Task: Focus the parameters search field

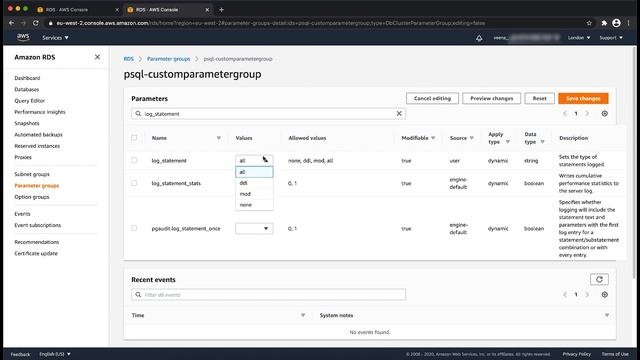Action: 268,113
